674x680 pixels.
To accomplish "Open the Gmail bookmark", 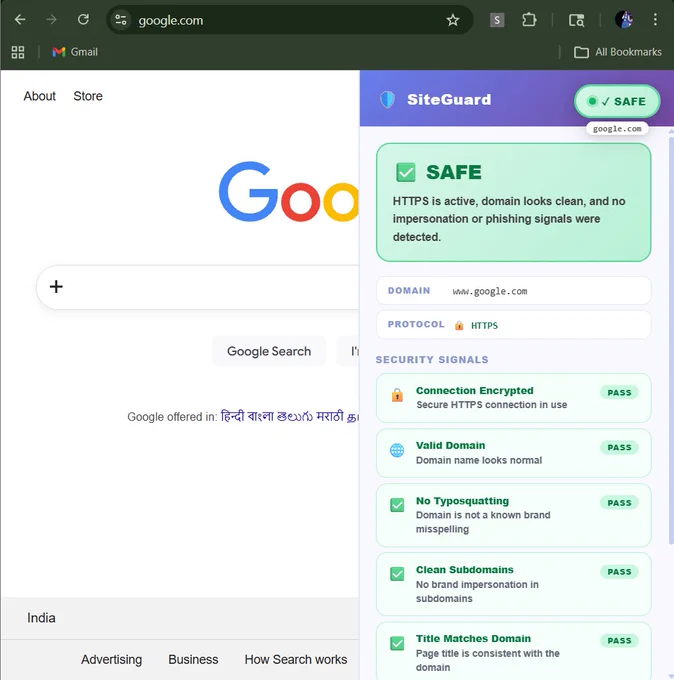I will (75, 52).
